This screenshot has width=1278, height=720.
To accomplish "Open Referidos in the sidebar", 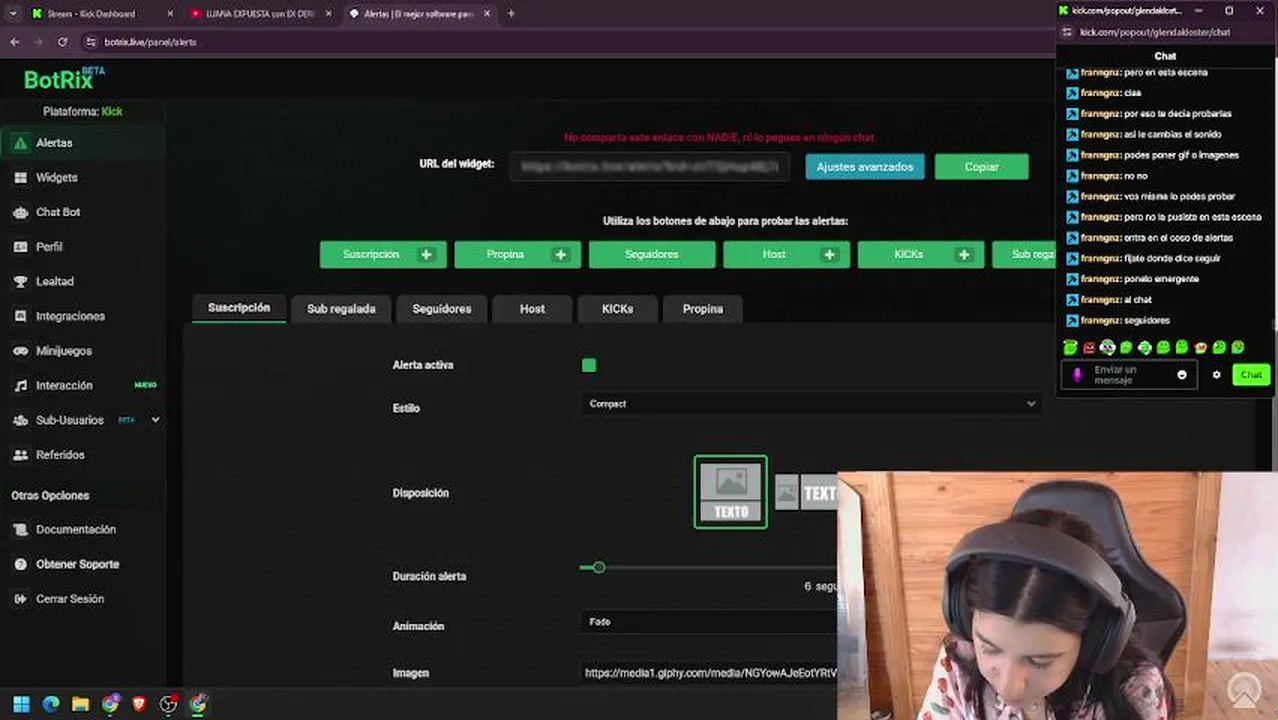I will point(60,455).
